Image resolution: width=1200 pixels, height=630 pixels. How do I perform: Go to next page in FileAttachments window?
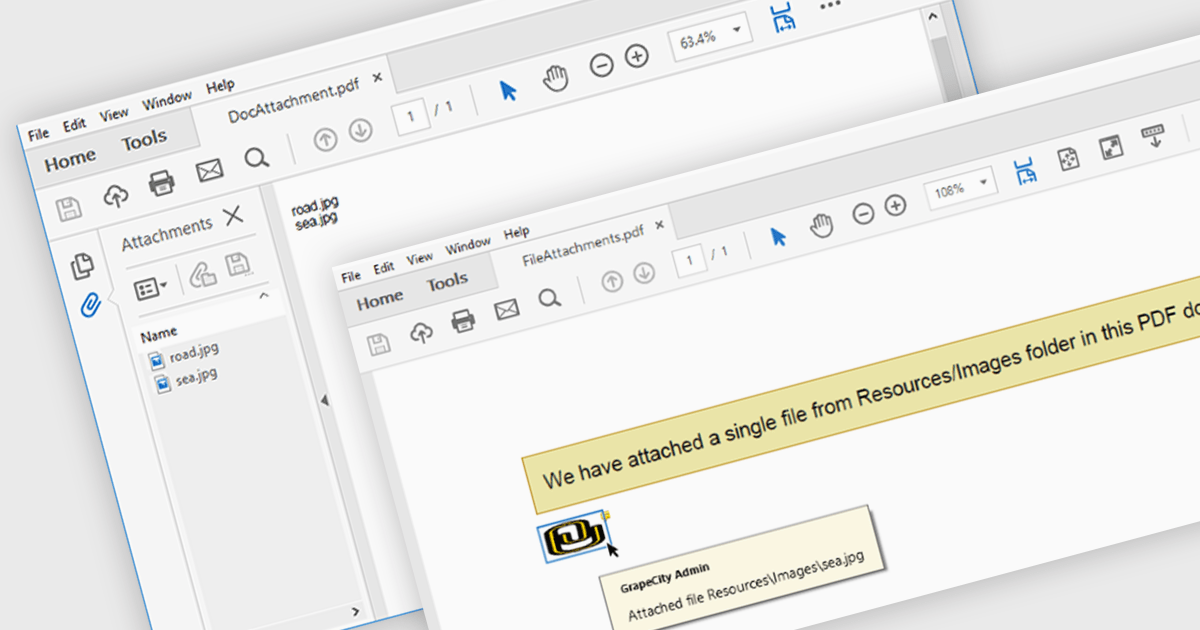[644, 271]
